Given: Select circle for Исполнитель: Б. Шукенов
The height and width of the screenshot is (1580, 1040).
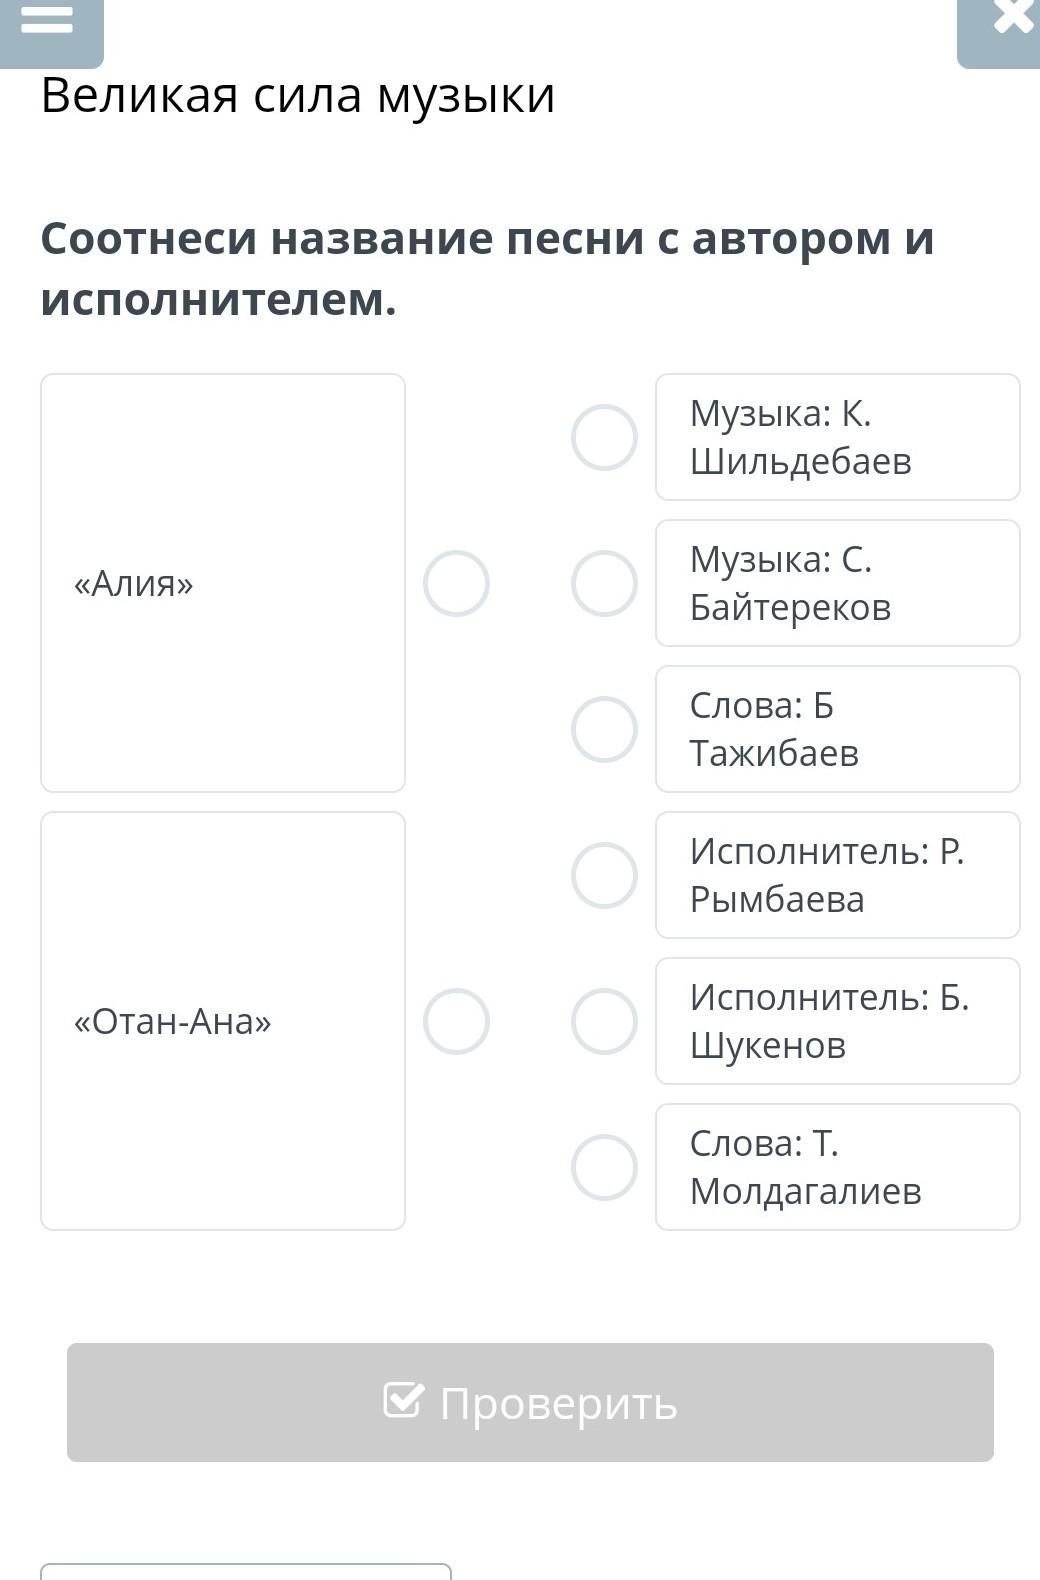Looking at the screenshot, I should [604, 1021].
